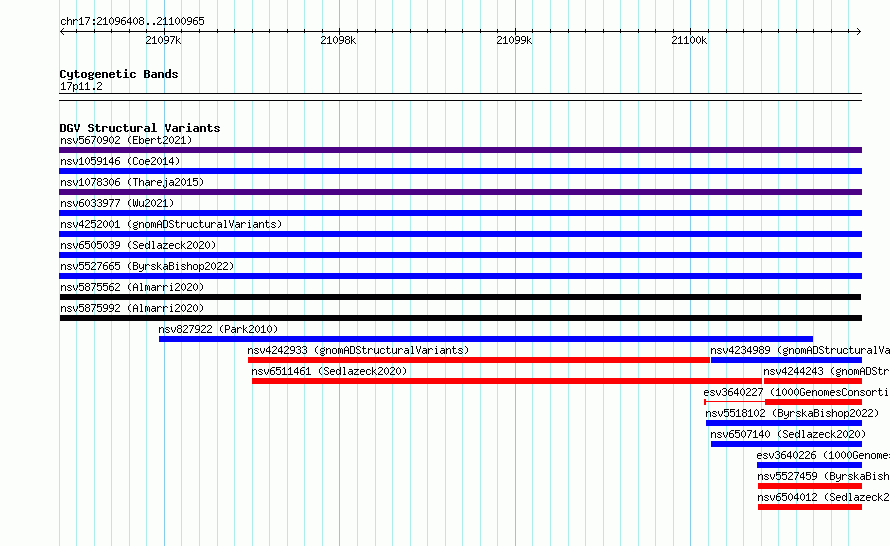
Task: Click the blue bar under nsv5518102
Action: click(784, 423)
